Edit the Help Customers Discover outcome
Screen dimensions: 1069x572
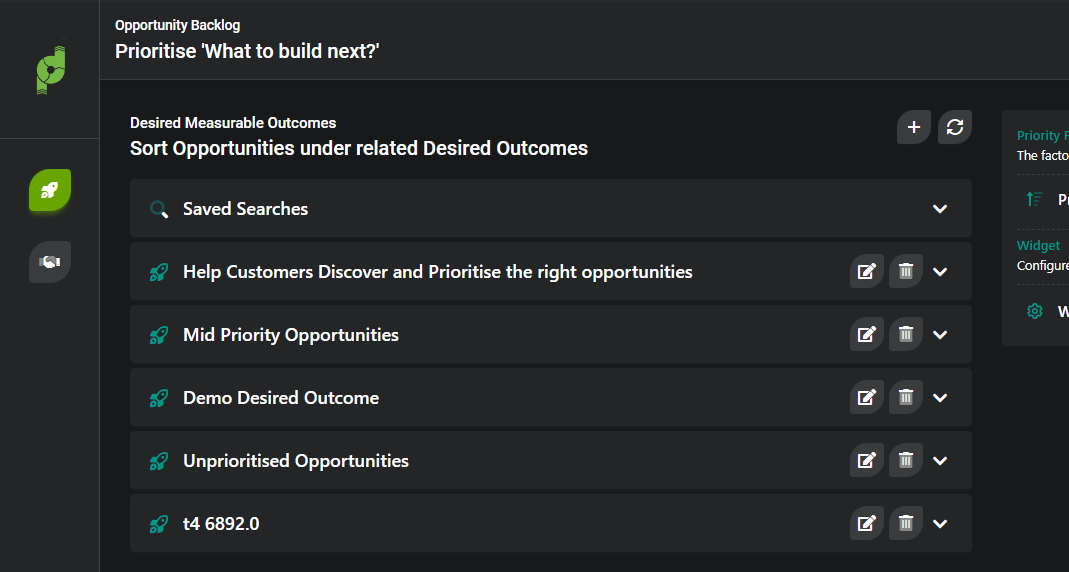click(x=867, y=271)
